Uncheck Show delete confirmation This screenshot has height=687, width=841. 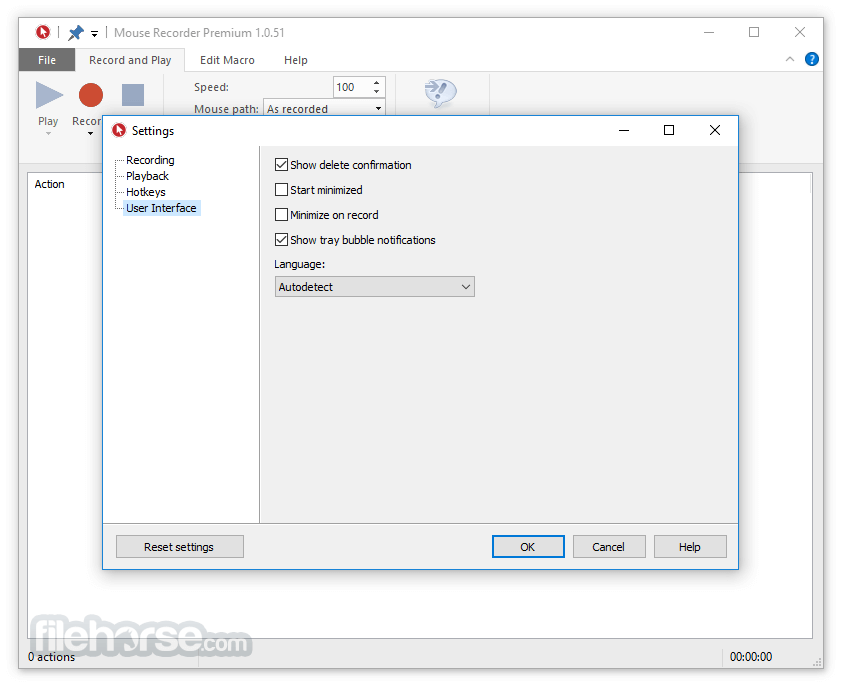[281, 165]
